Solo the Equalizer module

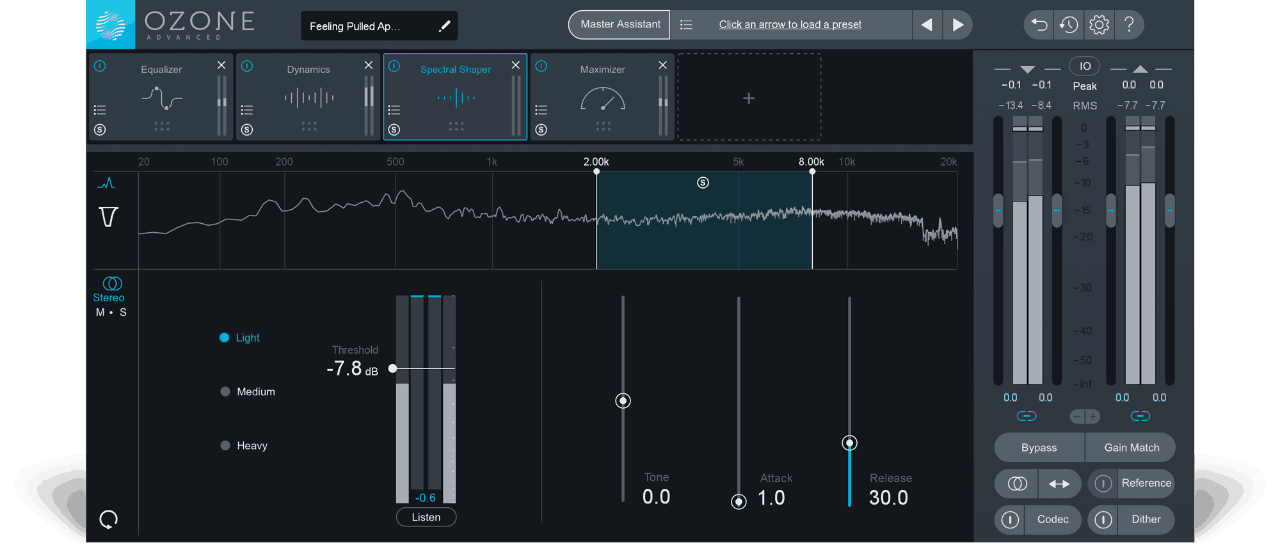(99, 130)
